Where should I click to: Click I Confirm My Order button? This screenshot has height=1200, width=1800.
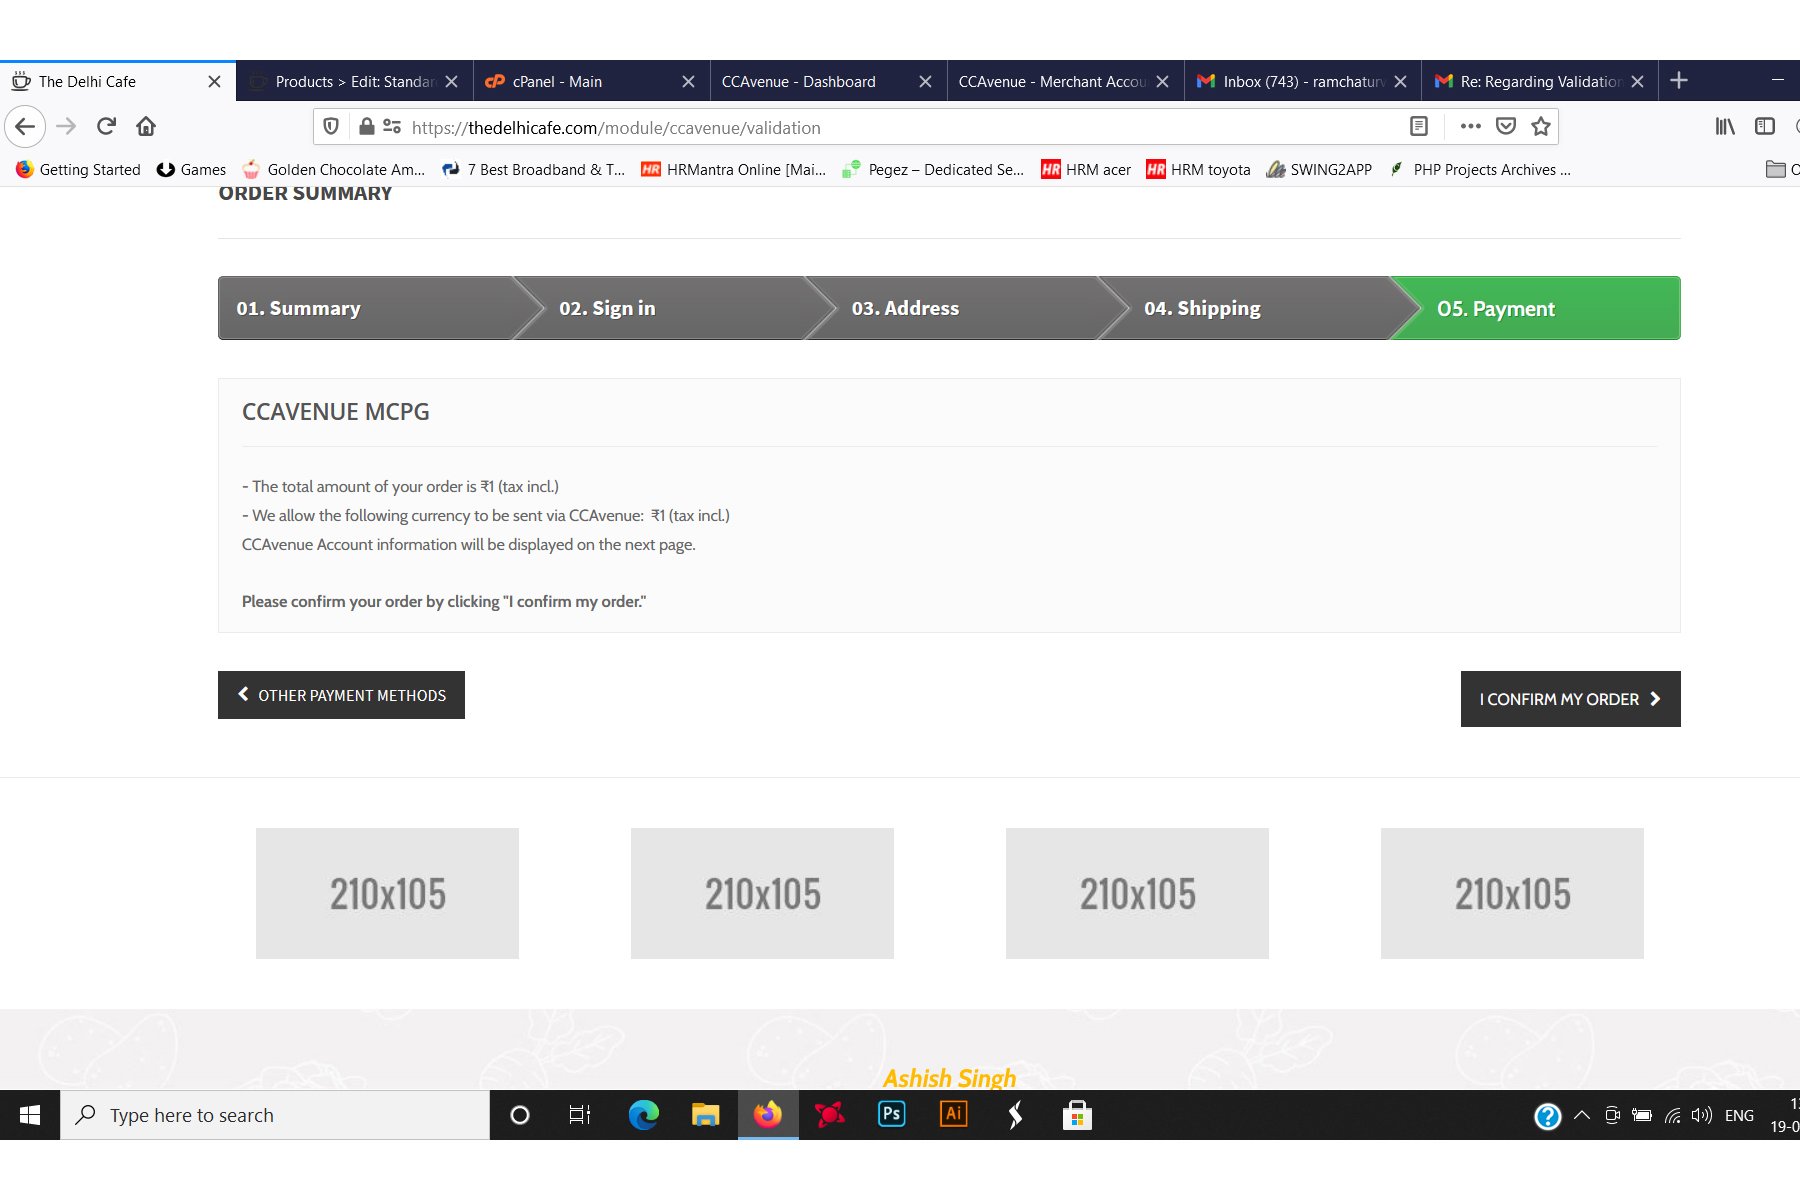coord(1570,699)
